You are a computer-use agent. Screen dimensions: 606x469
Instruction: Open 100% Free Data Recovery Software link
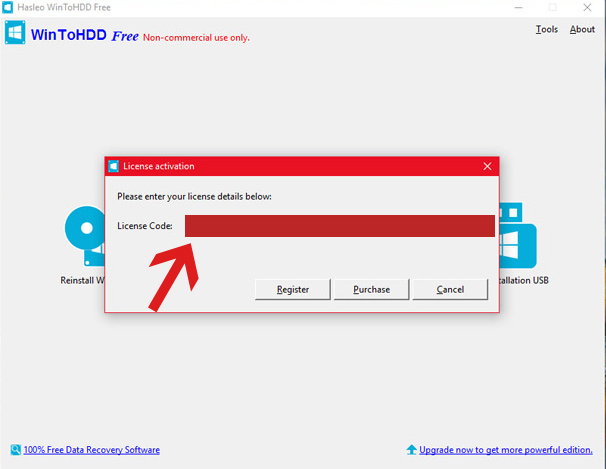[x=92, y=450]
